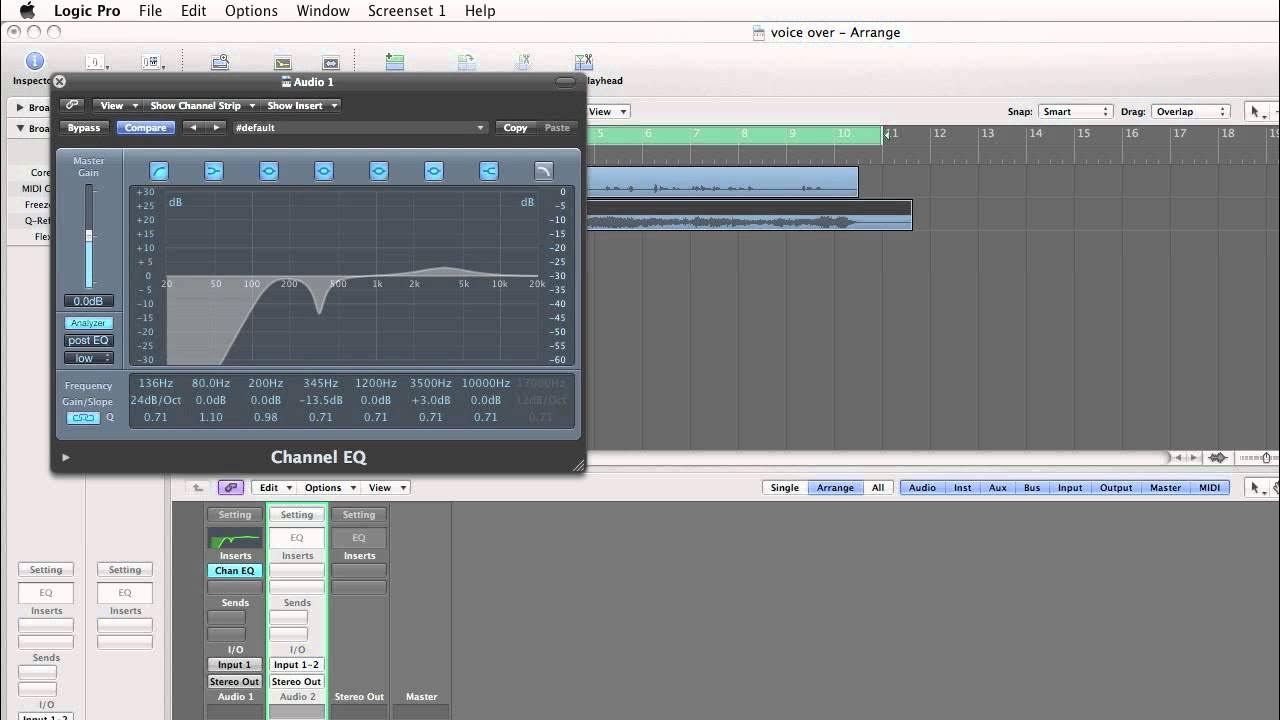The width and height of the screenshot is (1280, 720).
Task: Open the Show Channel Strip dropdown
Action: click(x=203, y=105)
